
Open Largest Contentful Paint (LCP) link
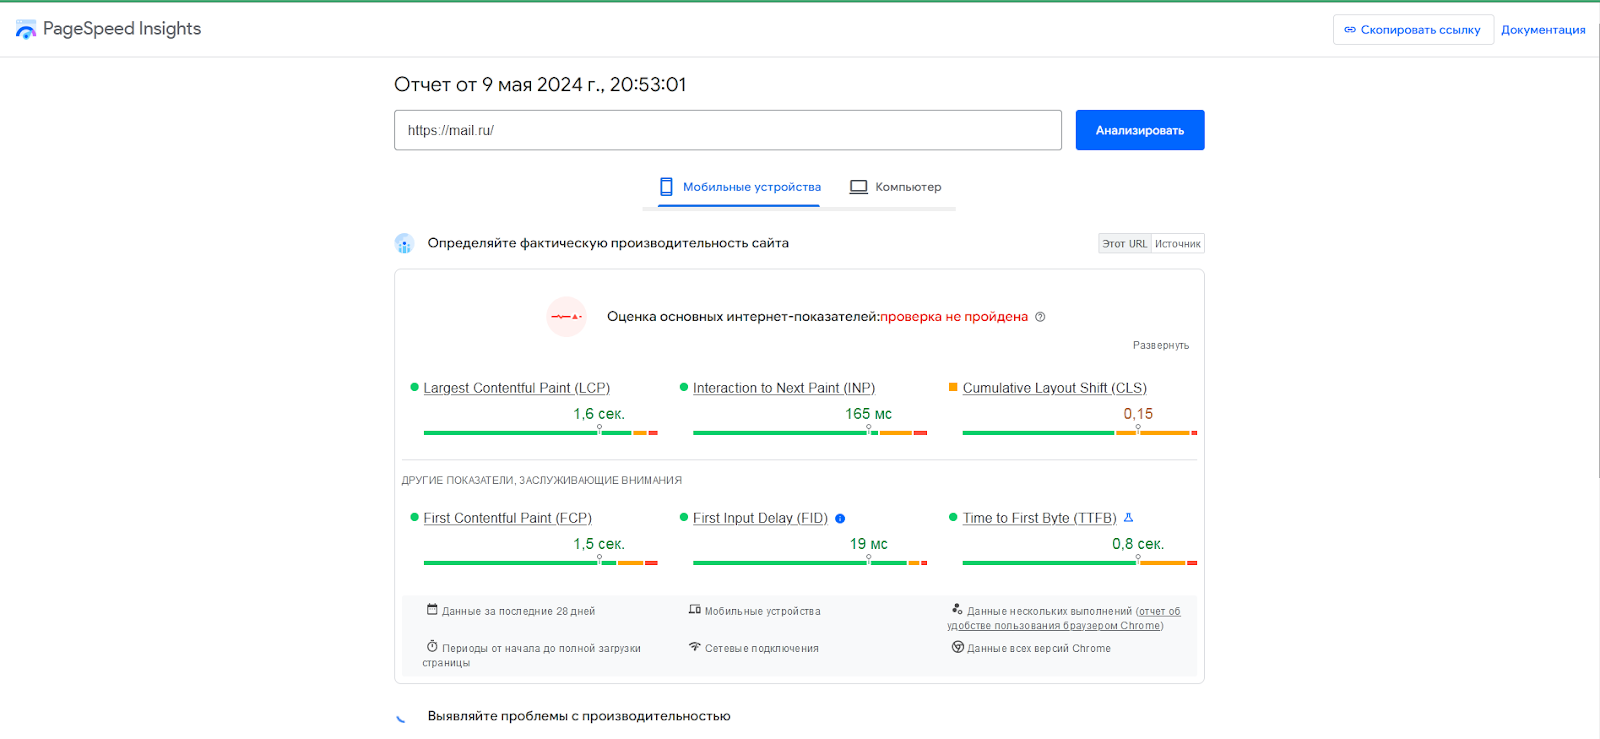point(516,388)
